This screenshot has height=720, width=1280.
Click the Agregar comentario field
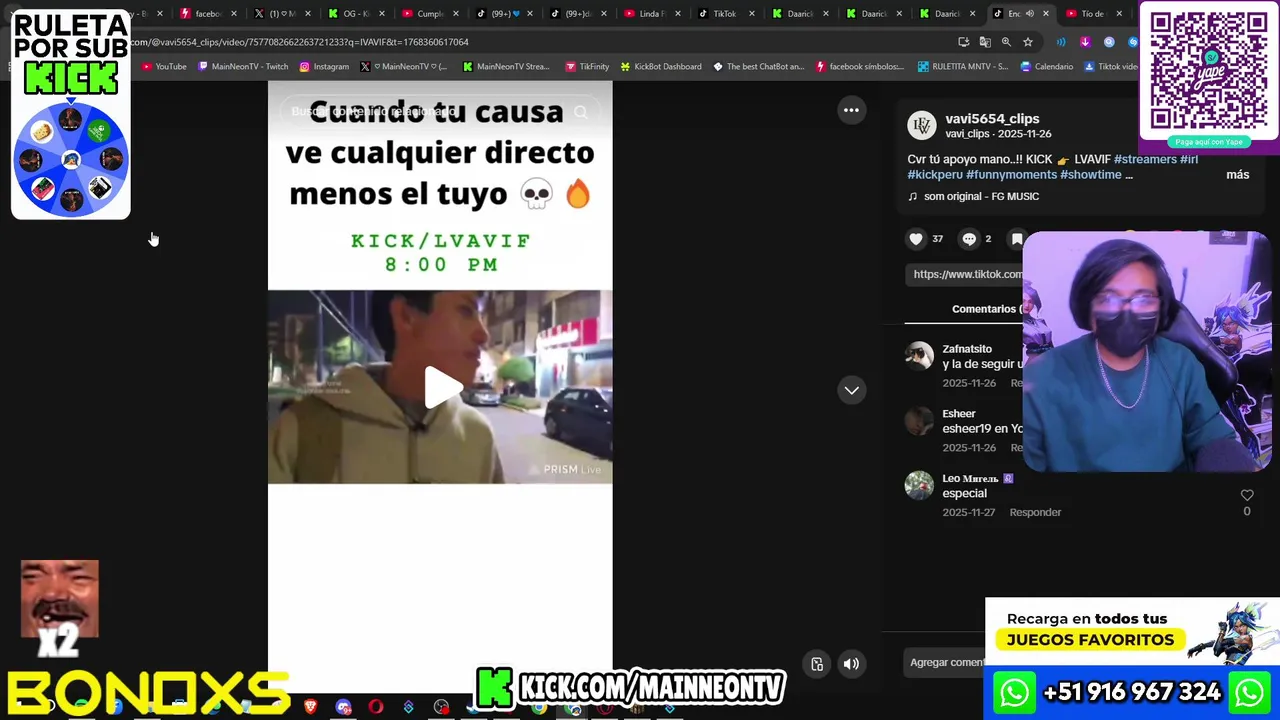point(945,662)
